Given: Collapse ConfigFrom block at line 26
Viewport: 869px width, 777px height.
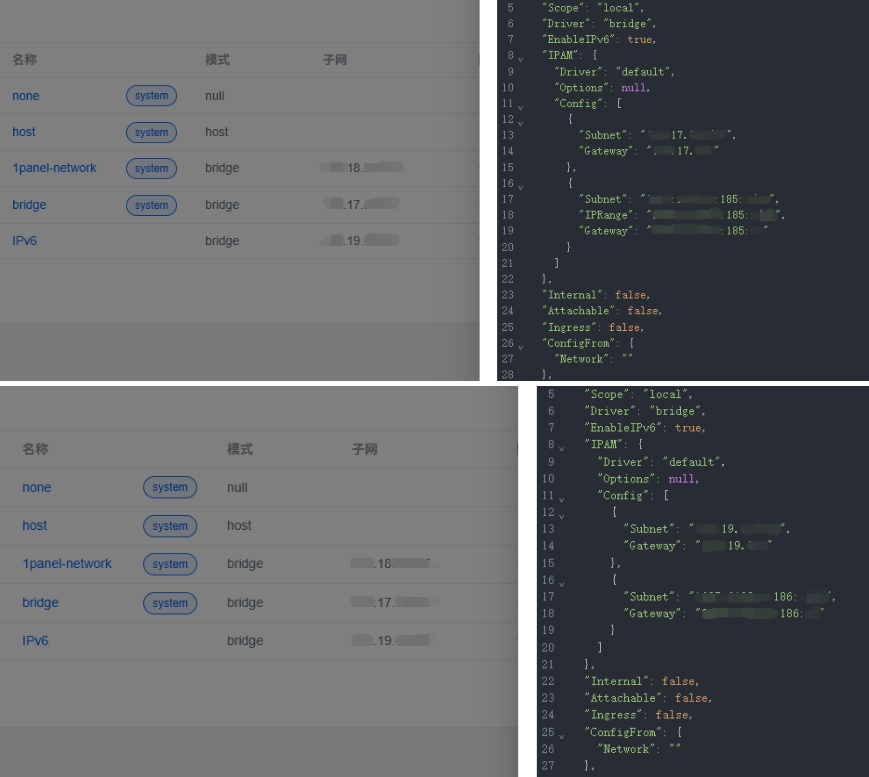Looking at the screenshot, I should pos(520,346).
